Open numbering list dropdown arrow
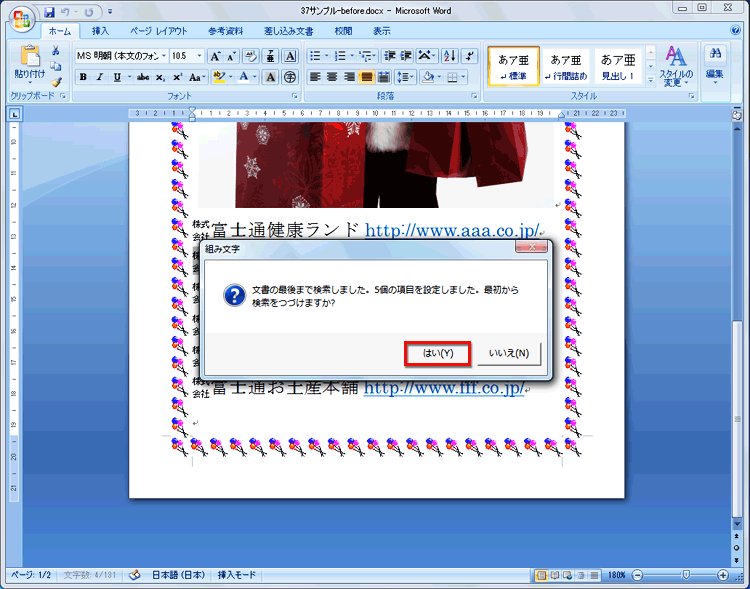The image size is (750, 589). point(352,56)
